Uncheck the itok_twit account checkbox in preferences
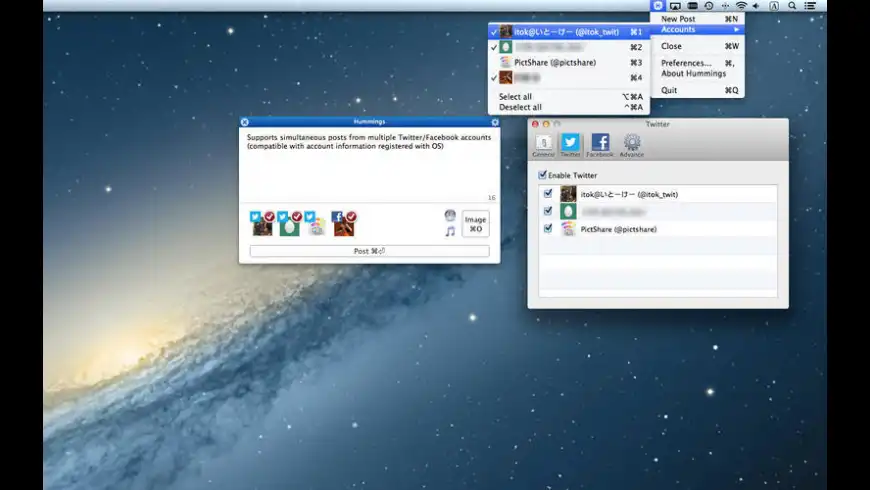This screenshot has width=870, height=490. (548, 194)
